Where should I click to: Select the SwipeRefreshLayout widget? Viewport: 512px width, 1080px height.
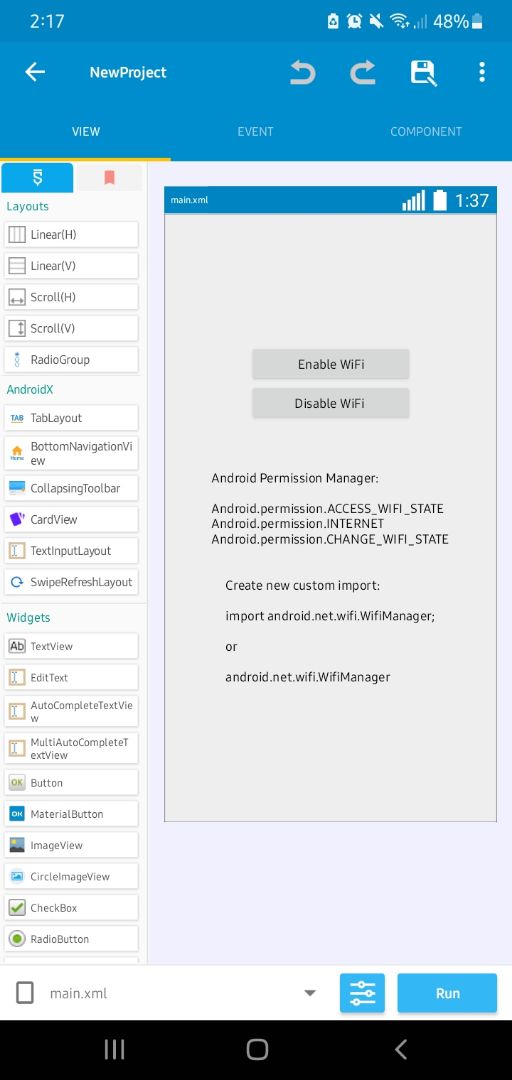pos(71,582)
